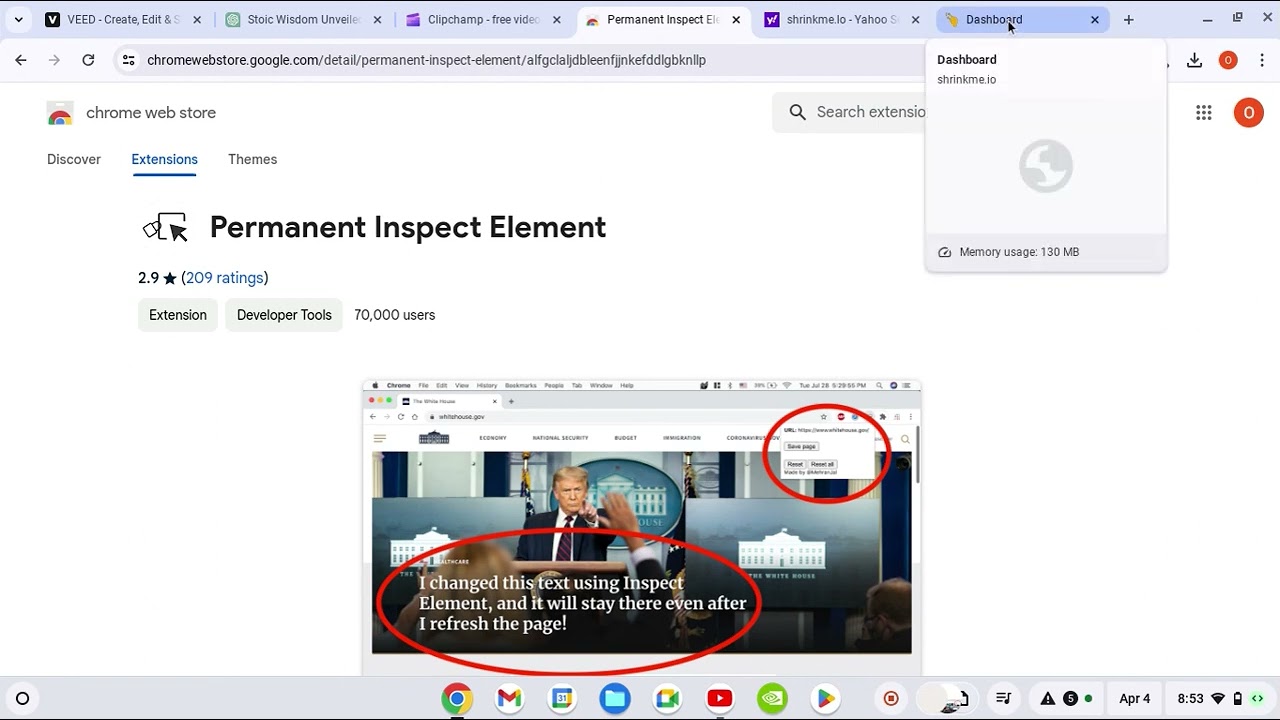Open Gmail from the shelf
This screenshot has height=720, width=1280.
tap(510, 699)
